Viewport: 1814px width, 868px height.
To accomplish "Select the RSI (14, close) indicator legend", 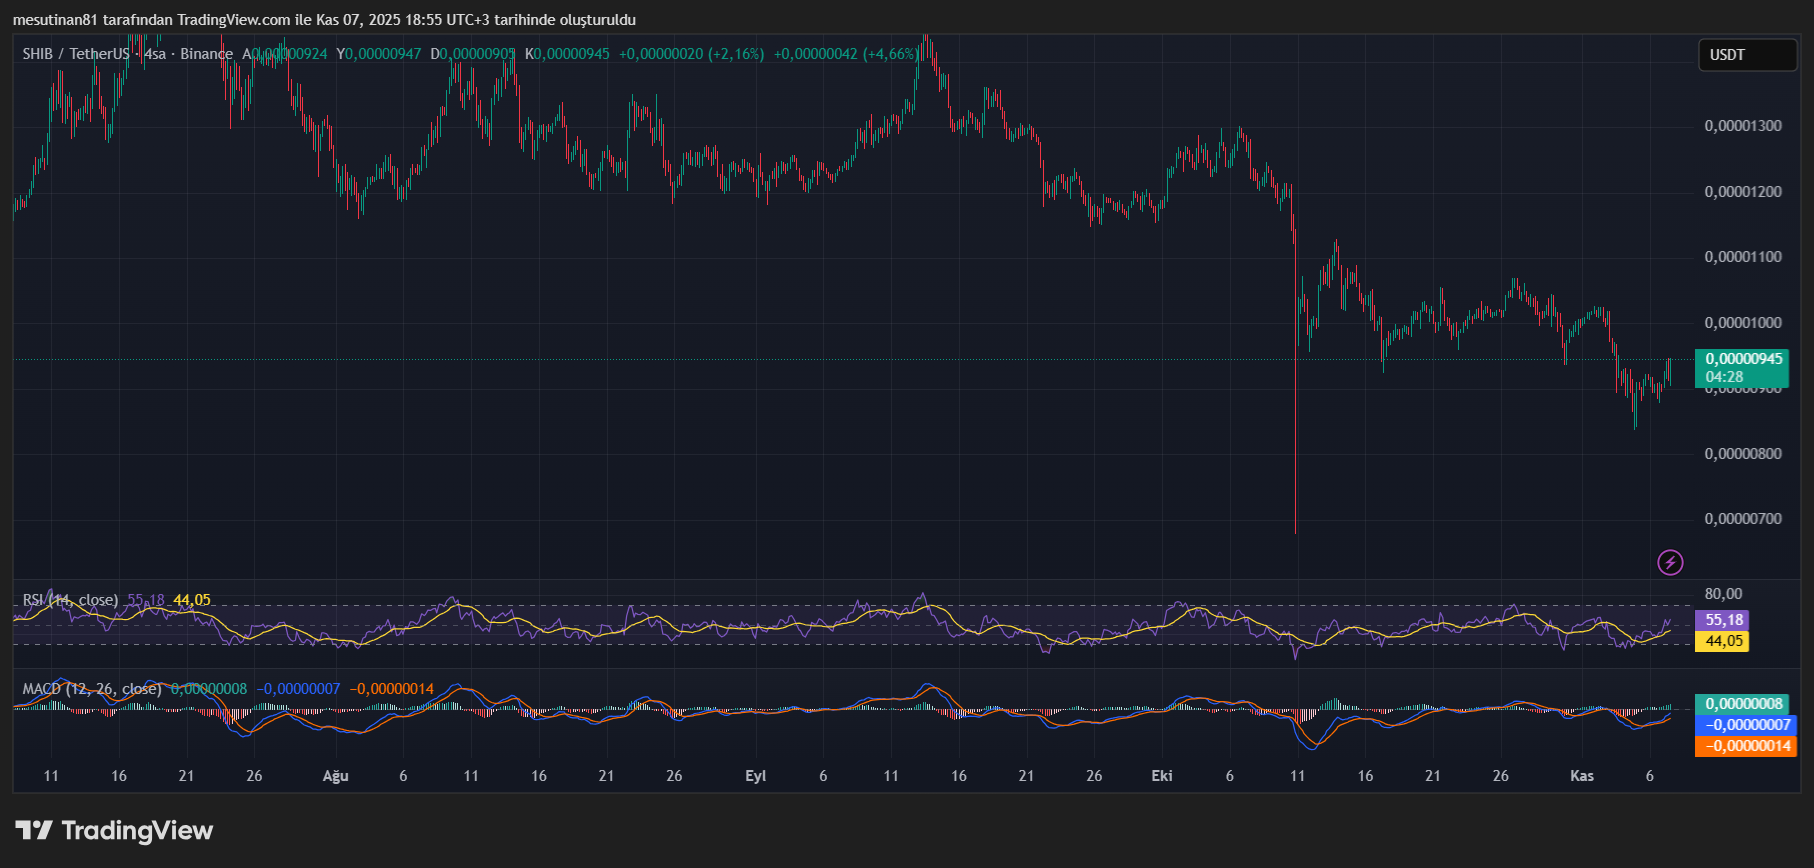I will pos(70,600).
